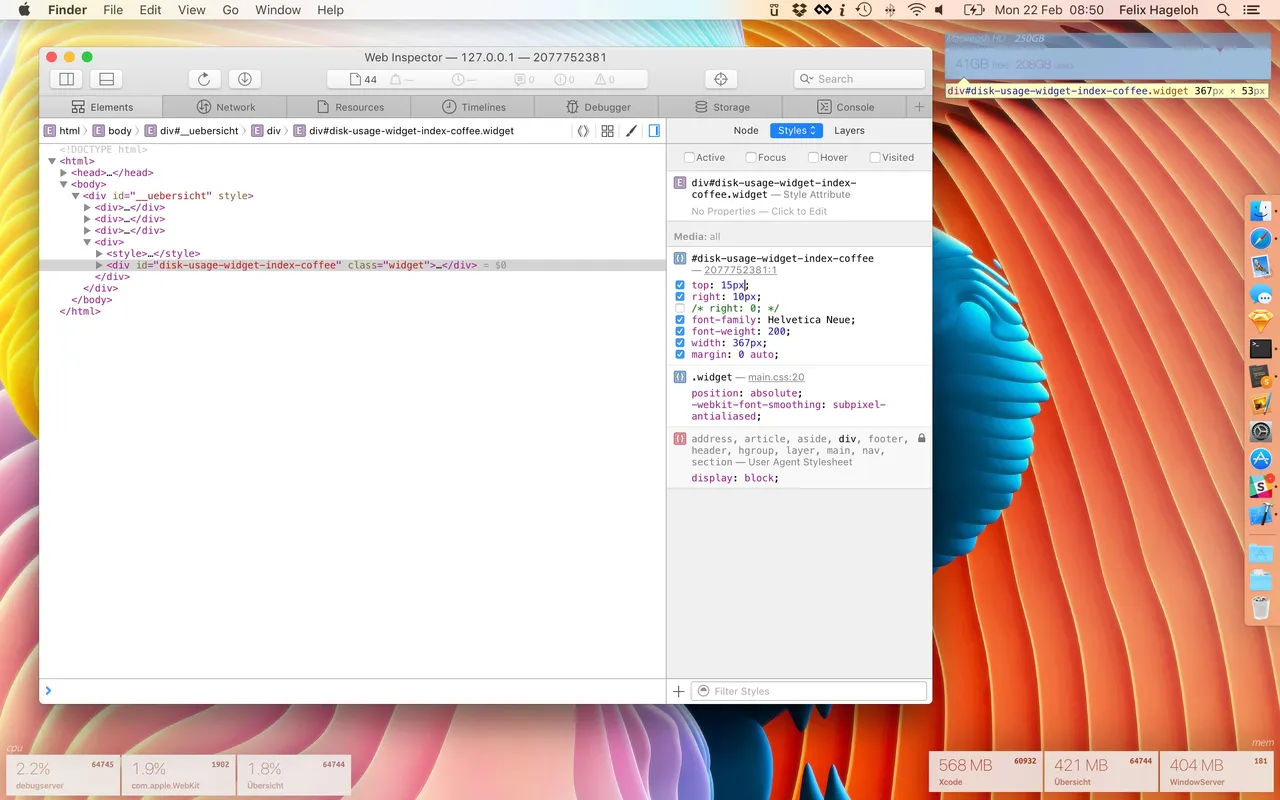Add a new style rule
The width and height of the screenshot is (1280, 800).
678,691
